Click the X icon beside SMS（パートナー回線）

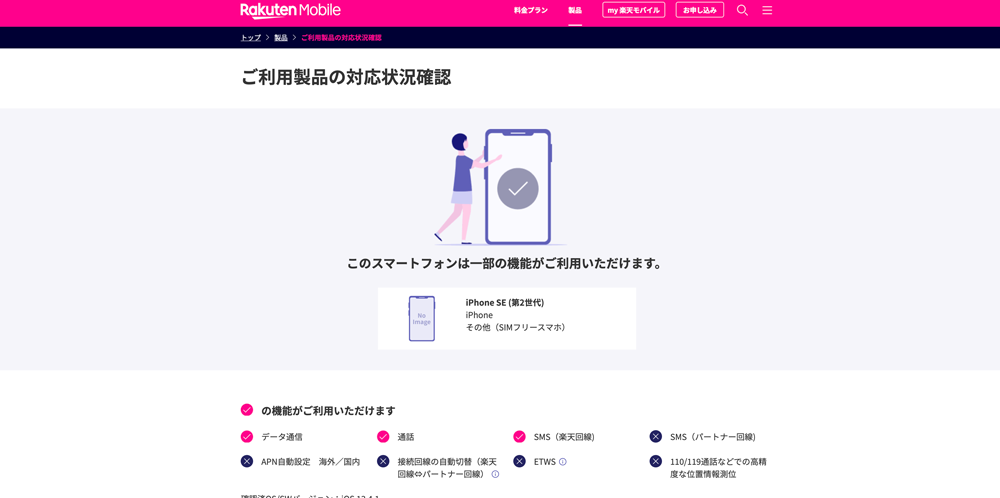656,437
